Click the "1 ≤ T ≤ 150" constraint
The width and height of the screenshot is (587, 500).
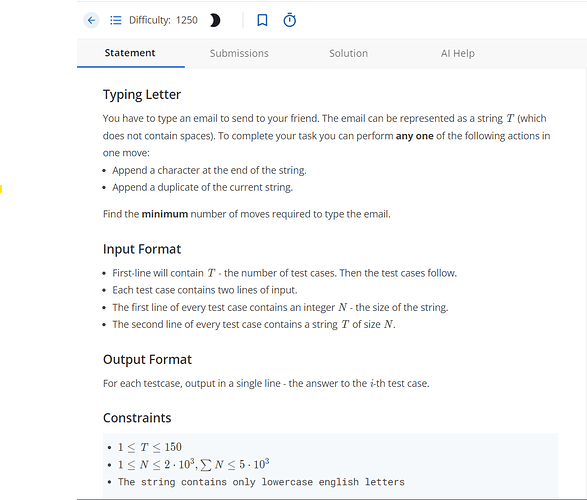[x=150, y=447]
